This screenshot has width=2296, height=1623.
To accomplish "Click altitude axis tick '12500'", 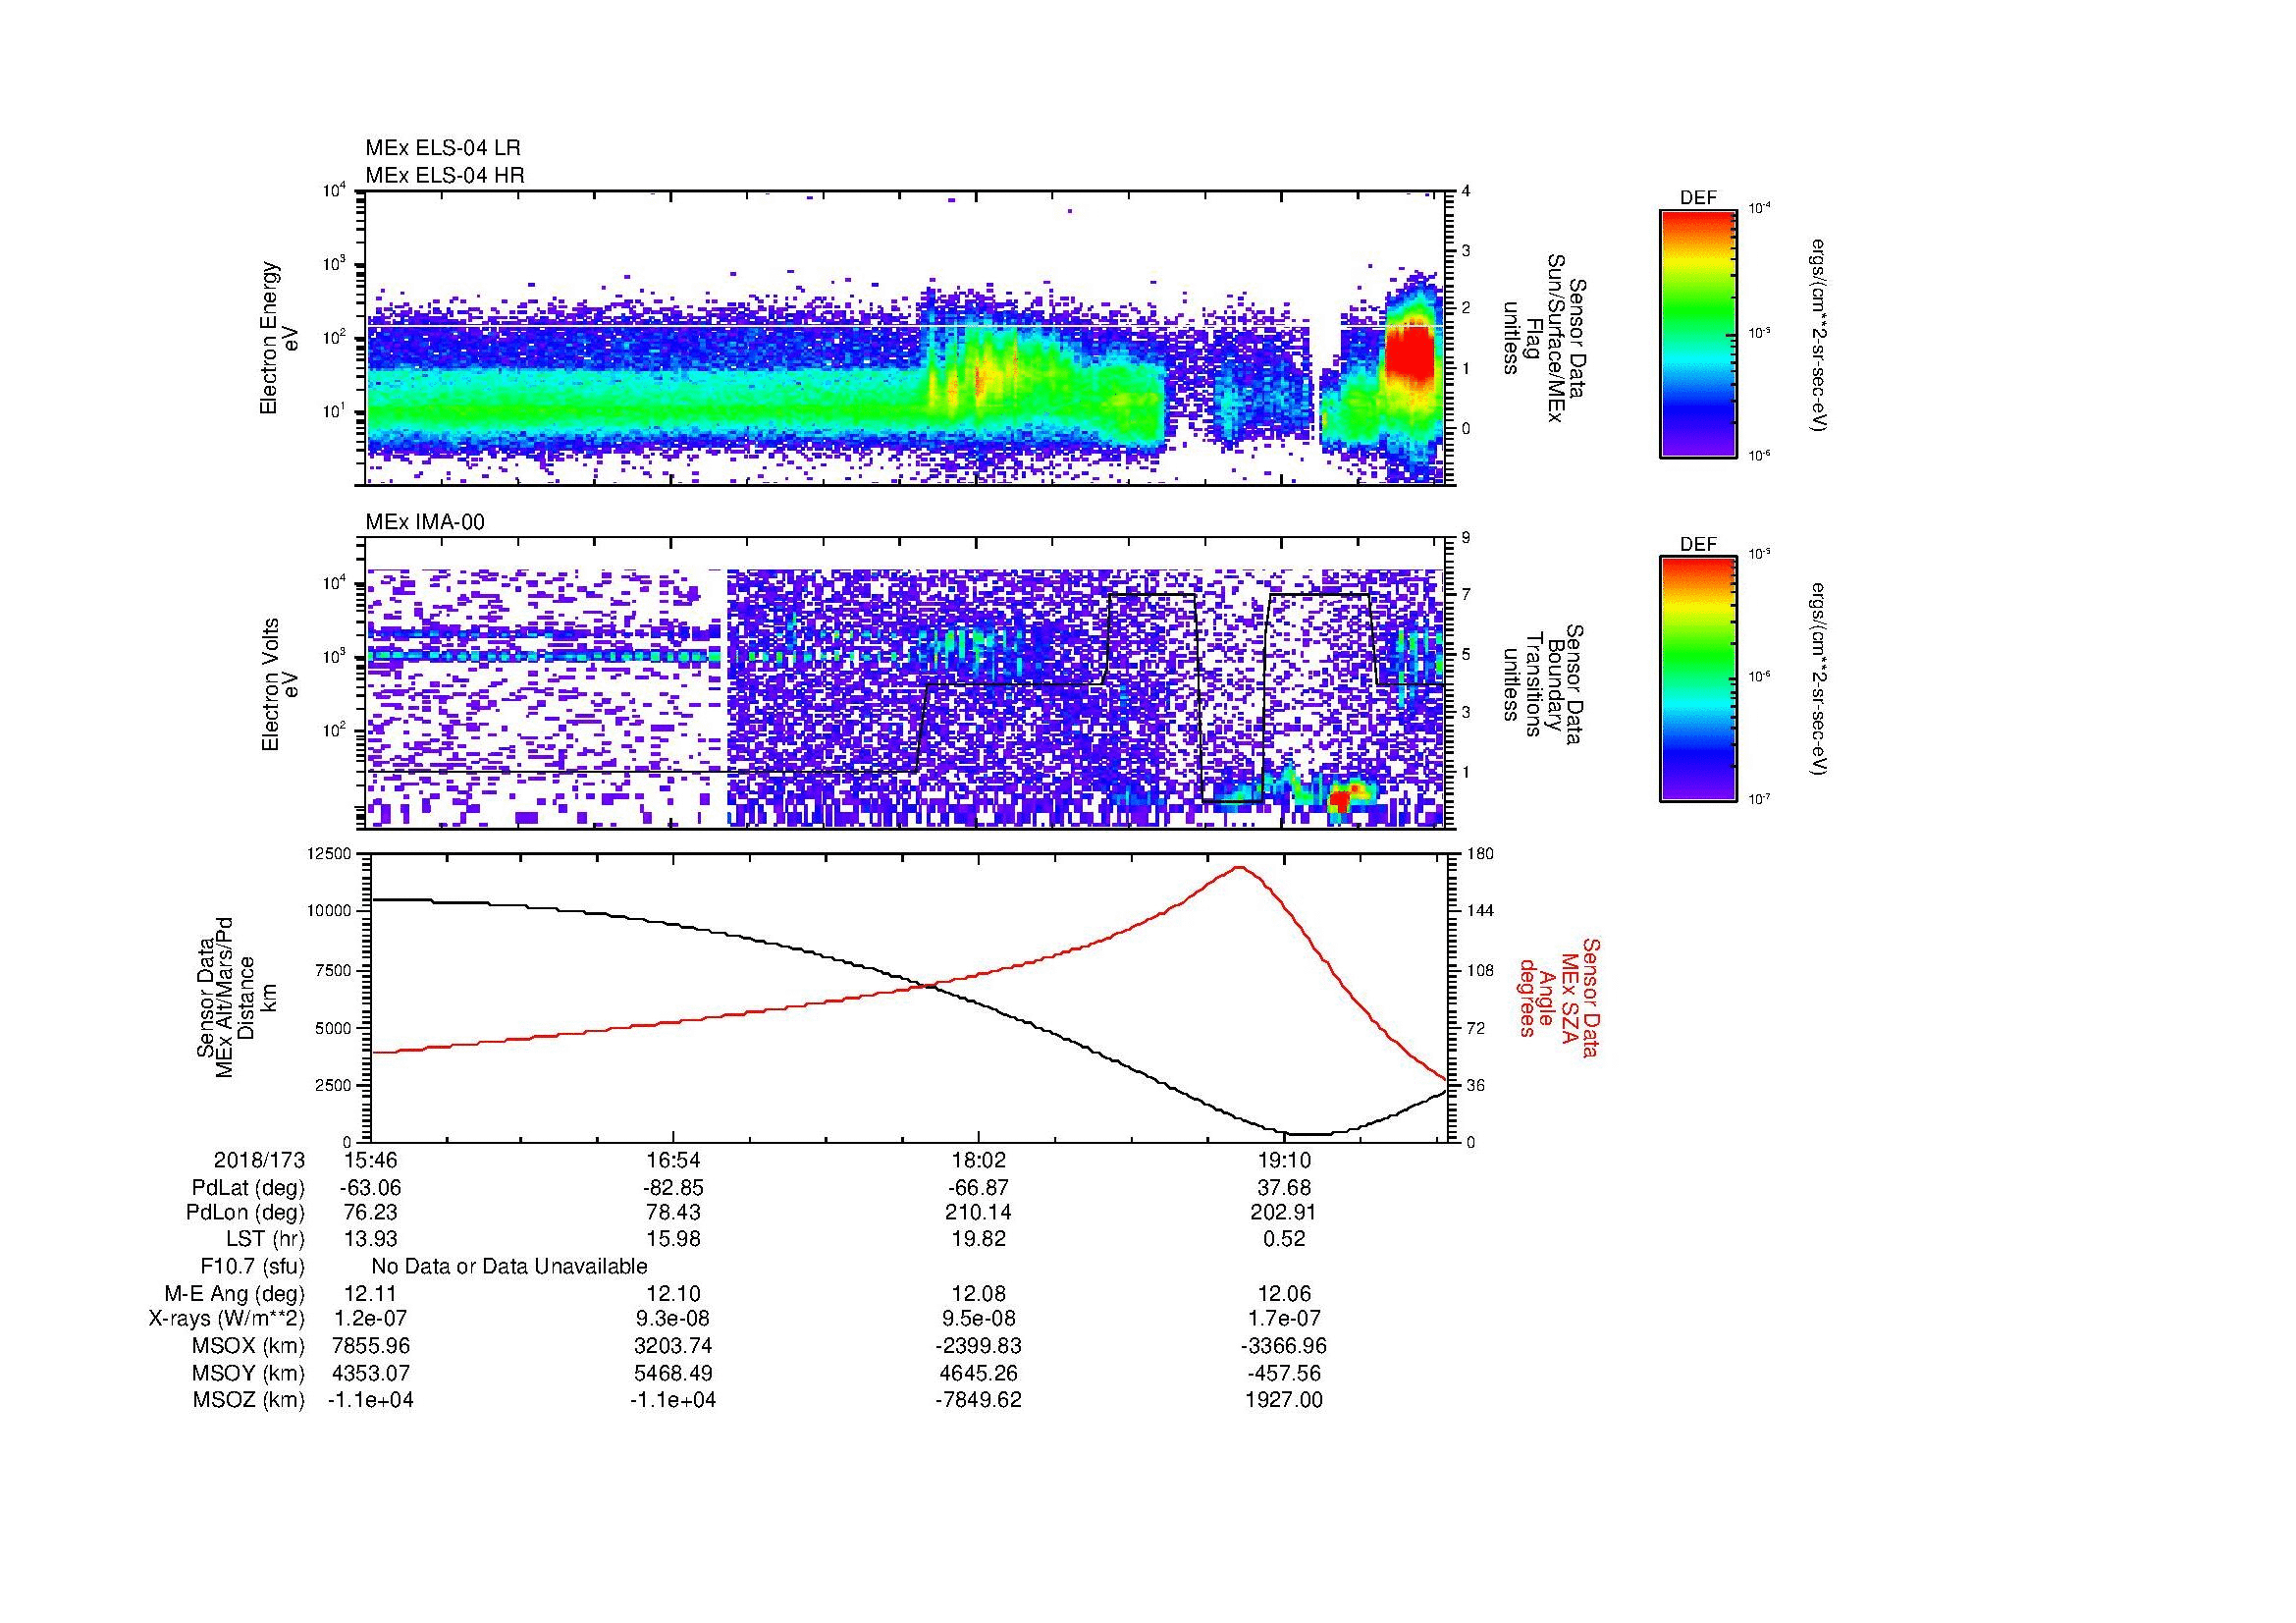I will click(x=330, y=853).
